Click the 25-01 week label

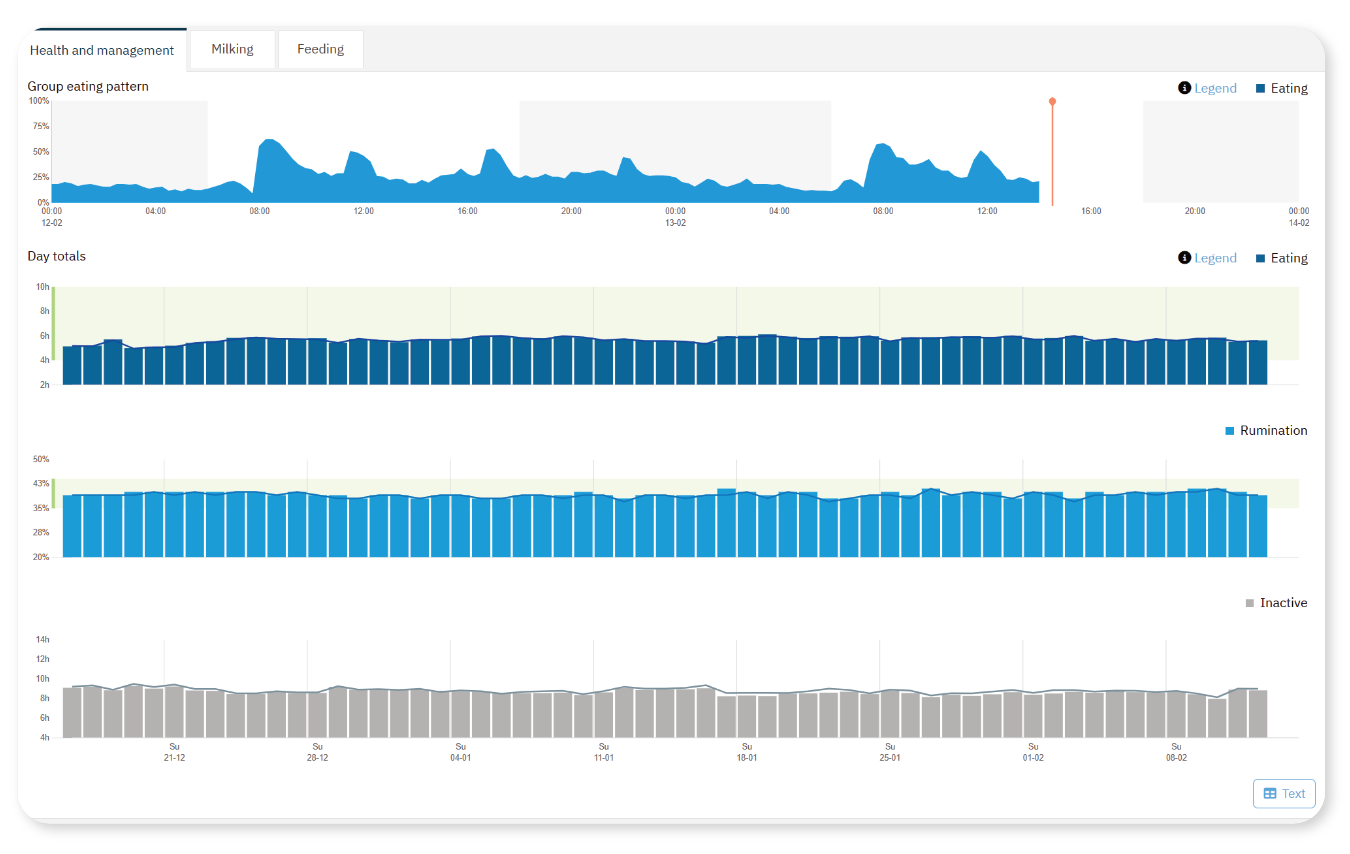[889, 758]
